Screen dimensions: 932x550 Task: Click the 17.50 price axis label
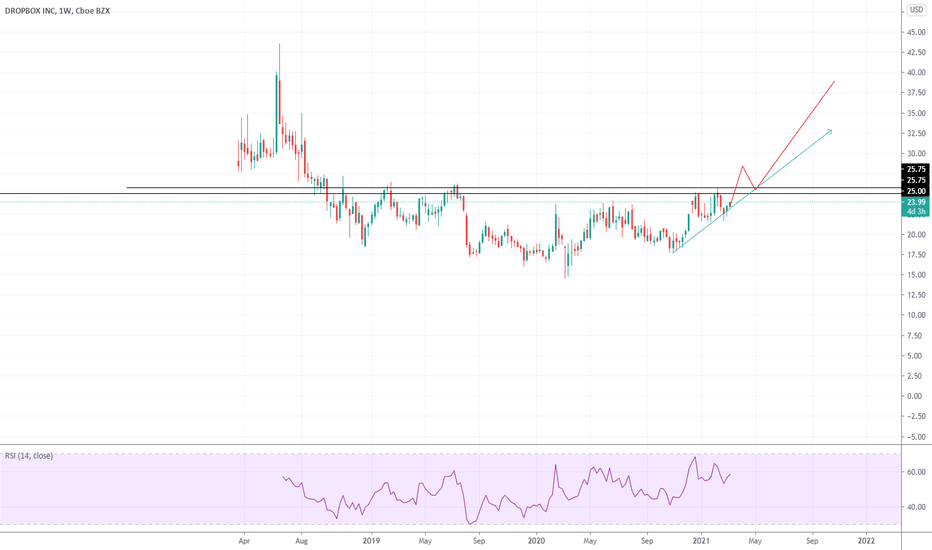point(916,254)
